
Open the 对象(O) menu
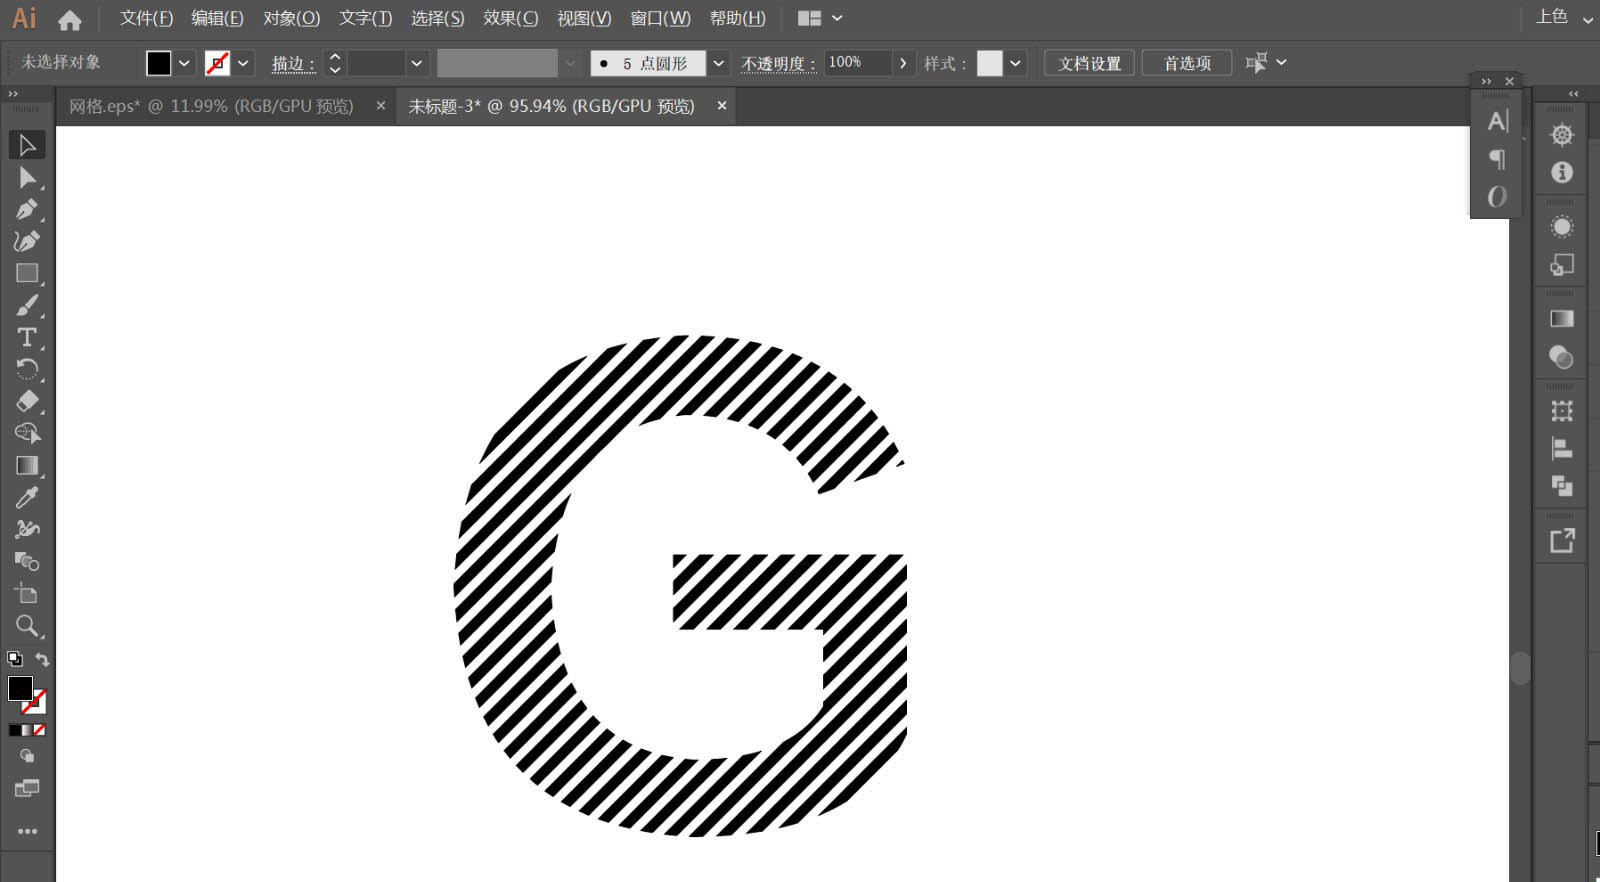[x=292, y=18]
